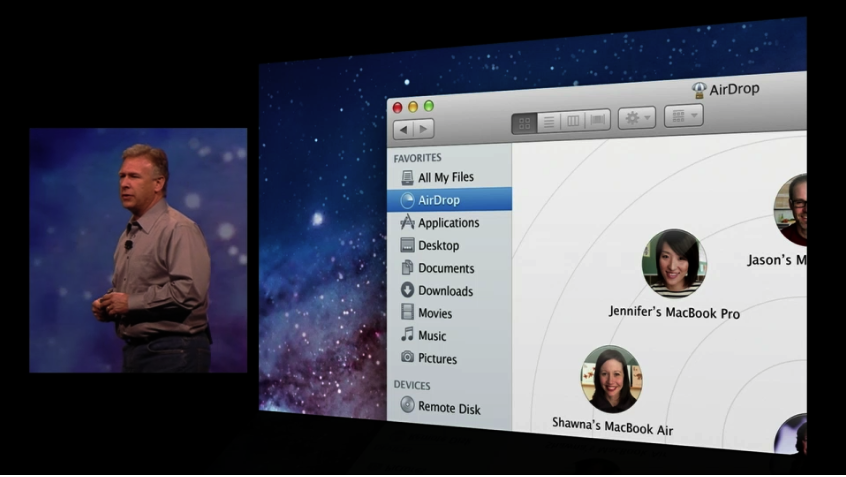The height and width of the screenshot is (477, 846).
Task: Click the Movies filmstrip icon
Action: tap(407, 312)
